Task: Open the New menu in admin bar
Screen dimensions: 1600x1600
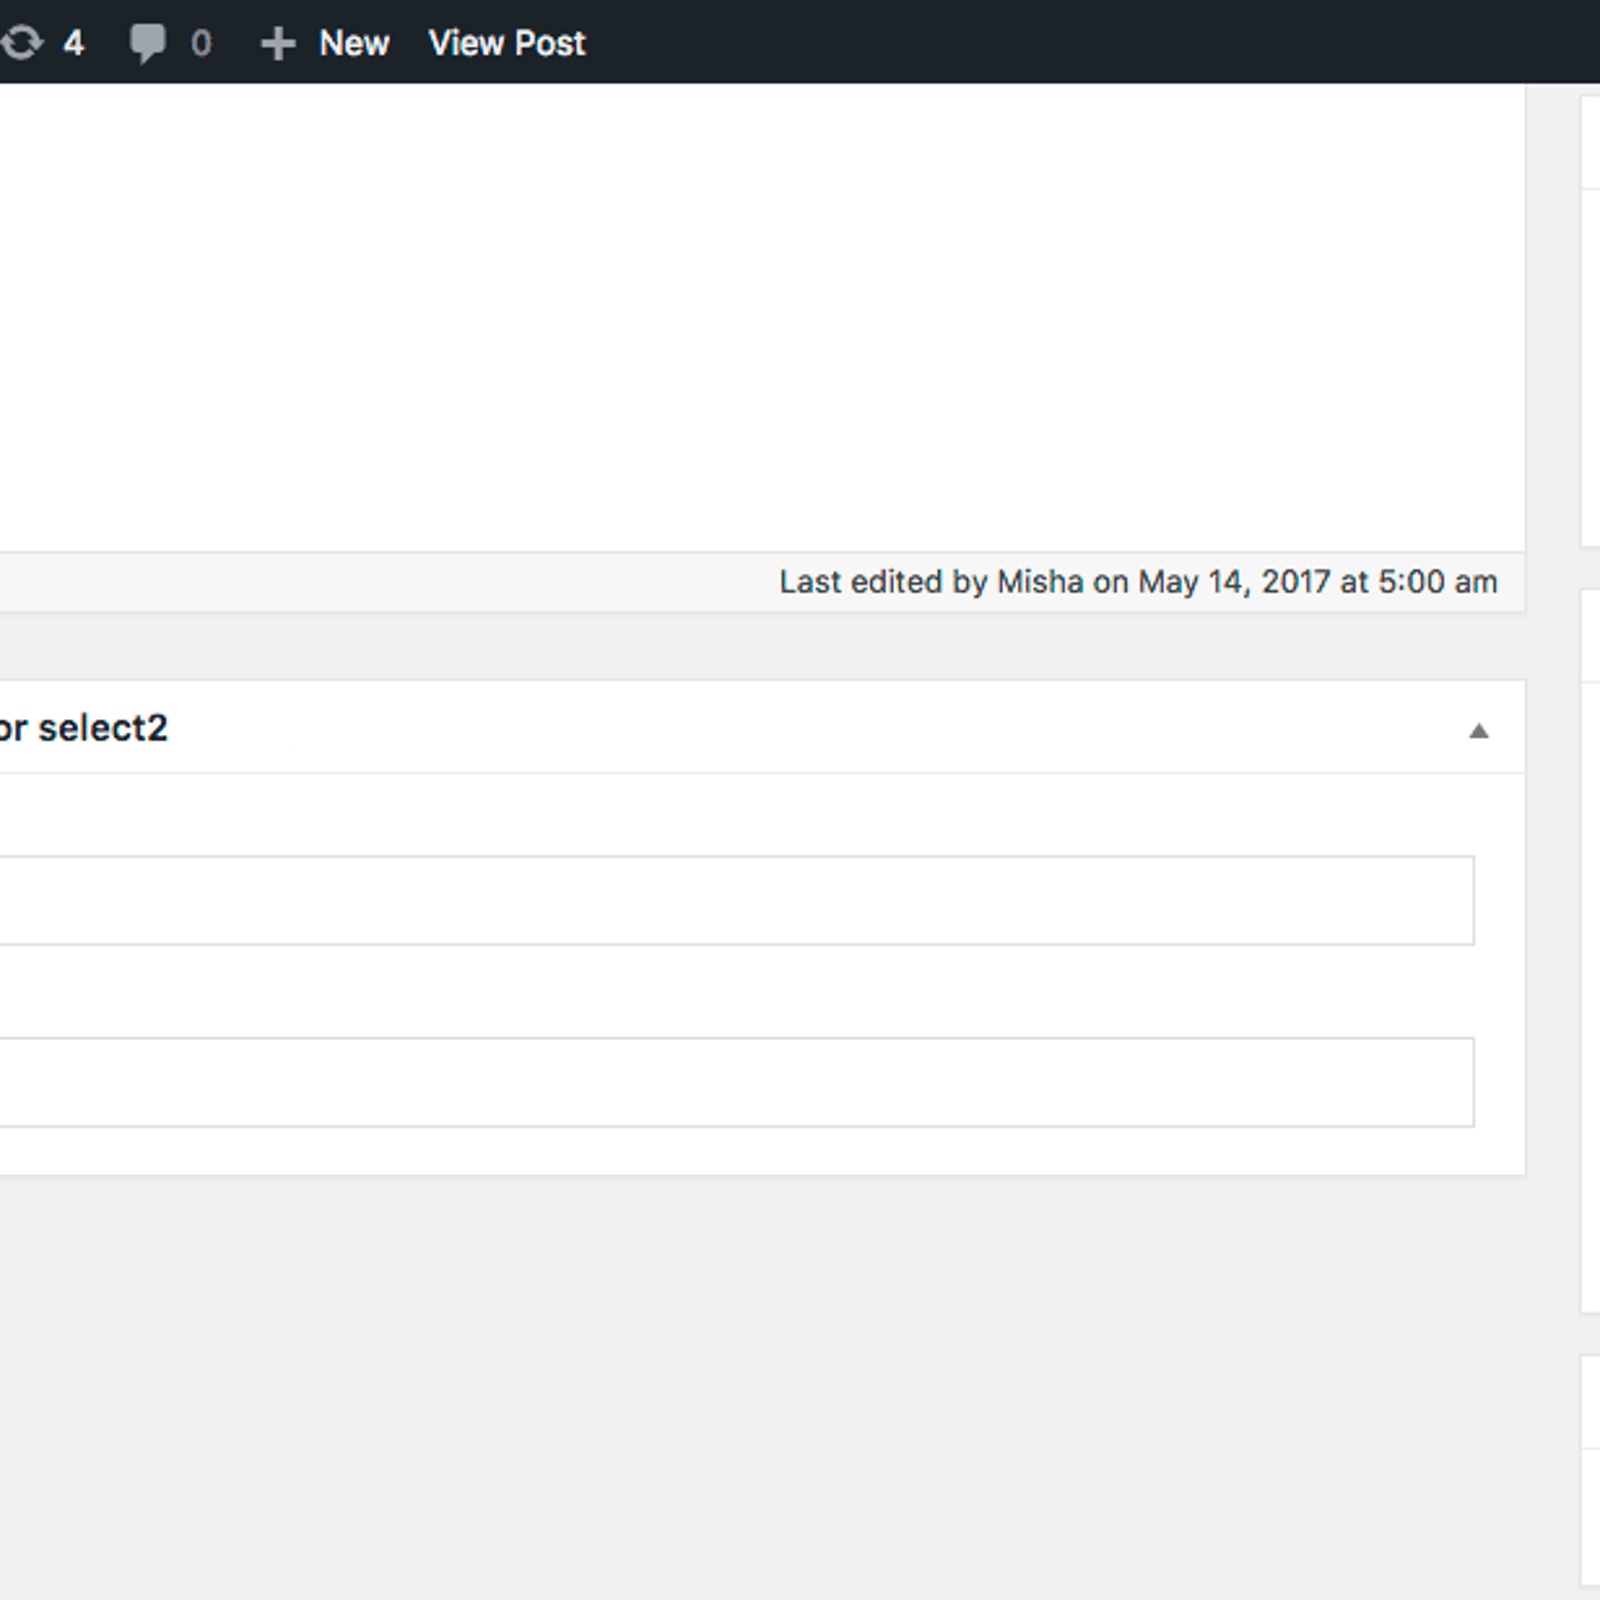Action: [354, 43]
